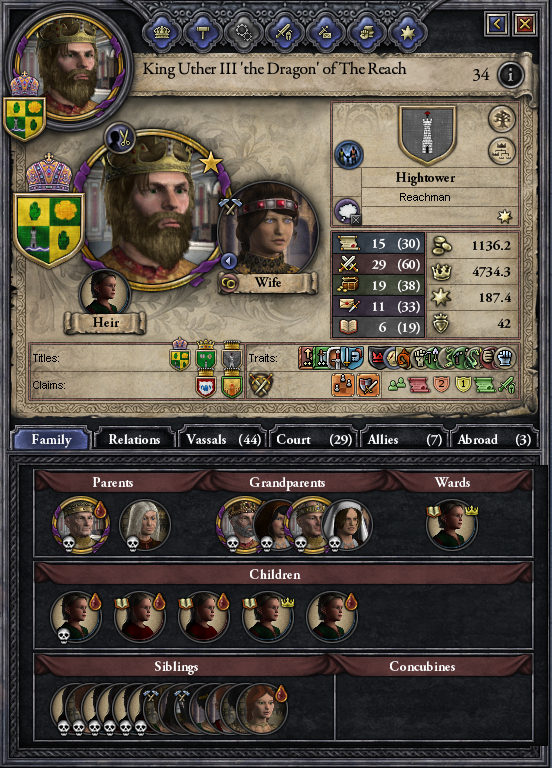552x768 pixels.
Task: Click the scissors portrait customization icon
Action: (x=120, y=138)
